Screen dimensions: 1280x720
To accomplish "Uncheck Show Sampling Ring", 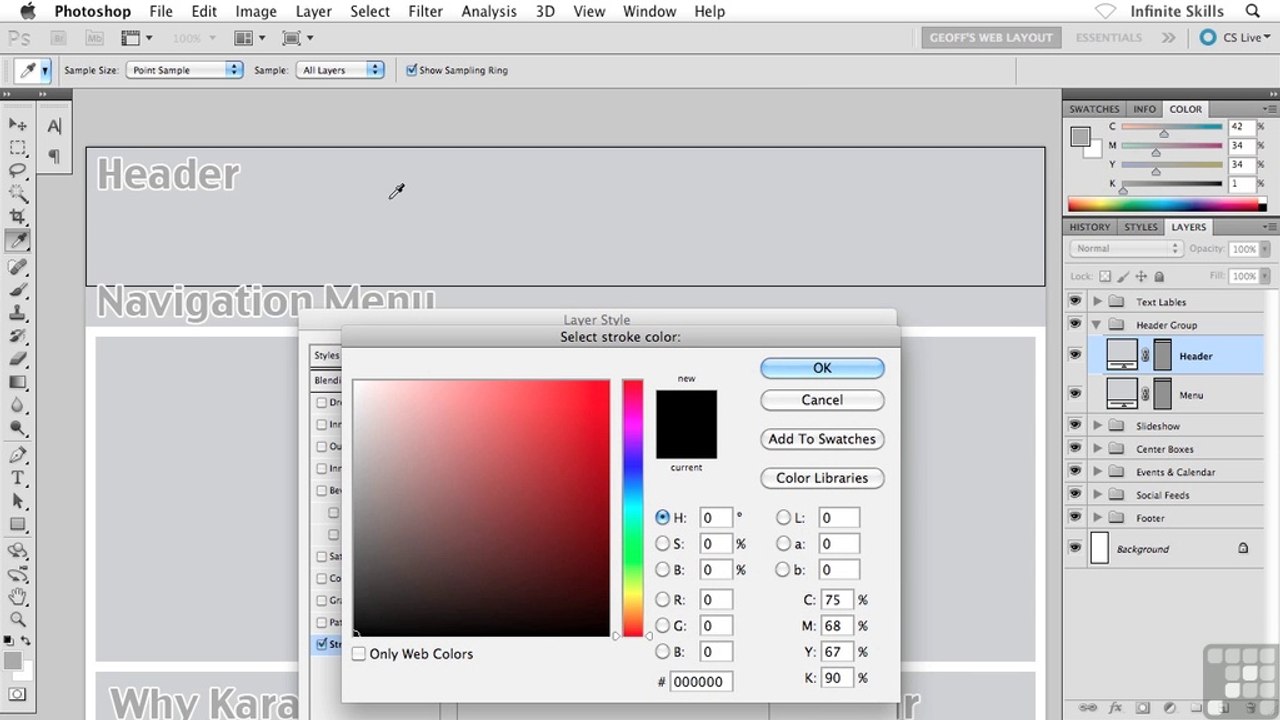I will coord(411,70).
